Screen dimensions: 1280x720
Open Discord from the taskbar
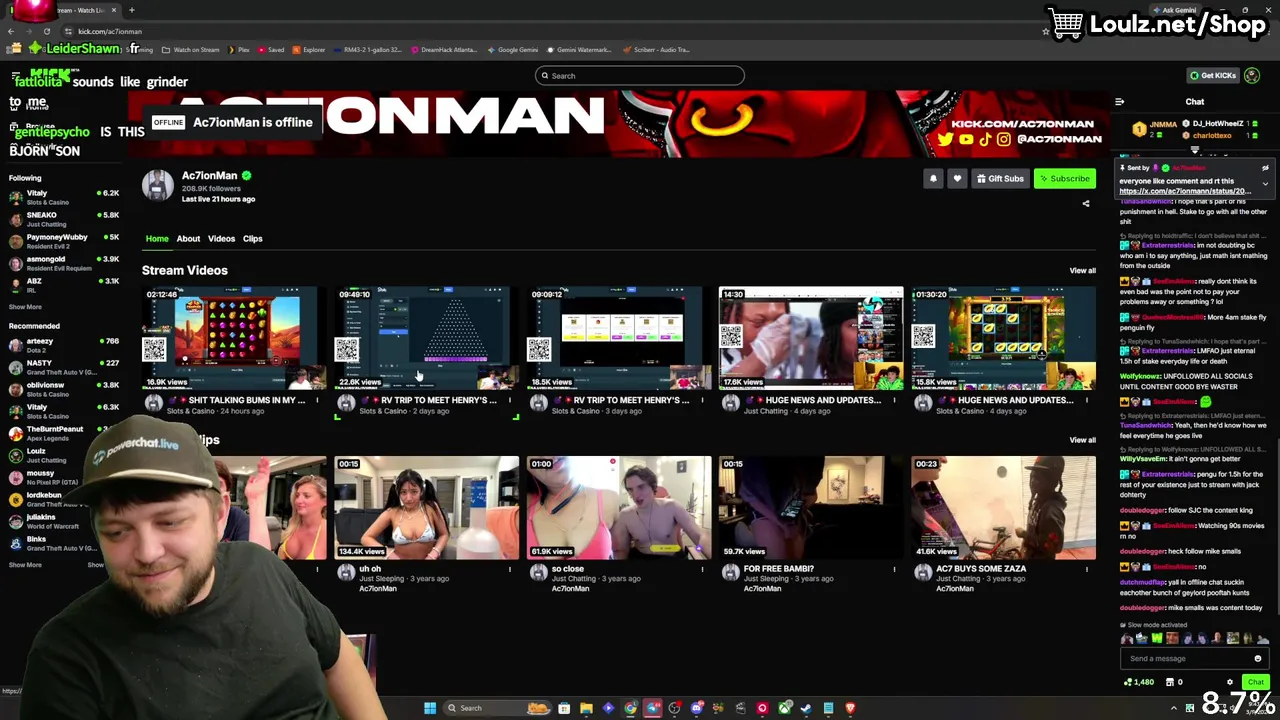(x=696, y=708)
